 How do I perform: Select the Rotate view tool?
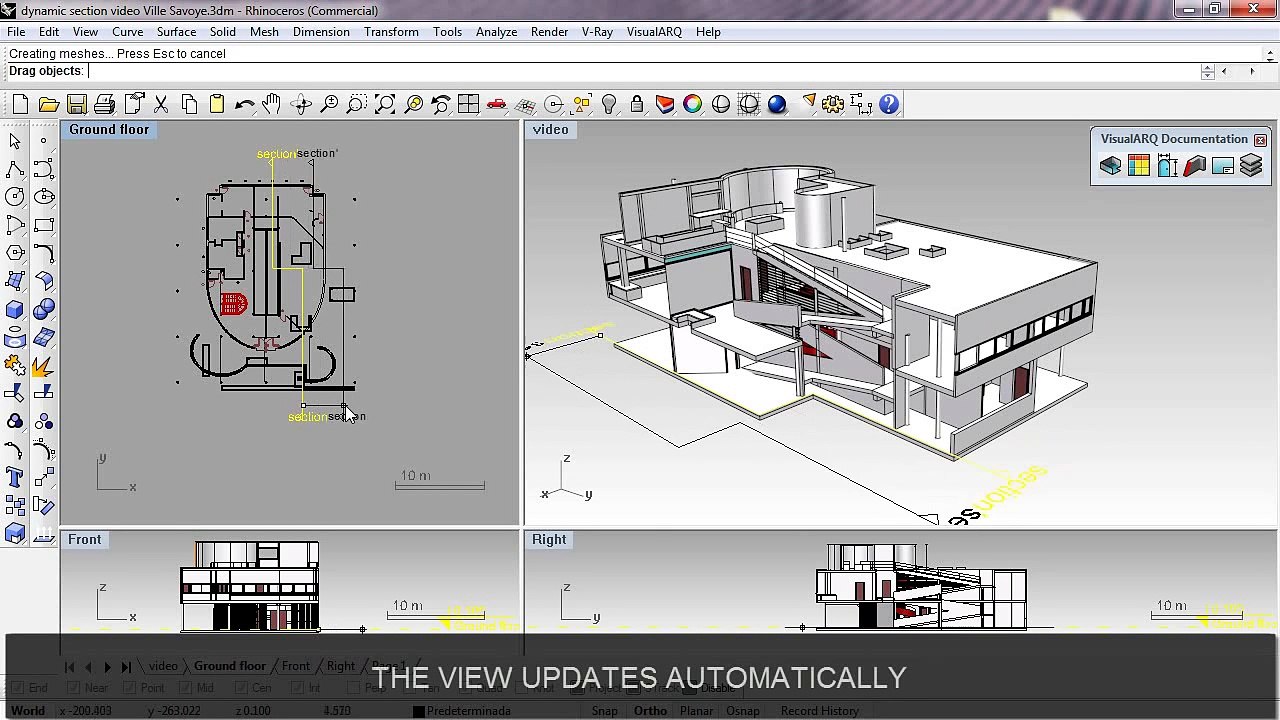click(301, 104)
